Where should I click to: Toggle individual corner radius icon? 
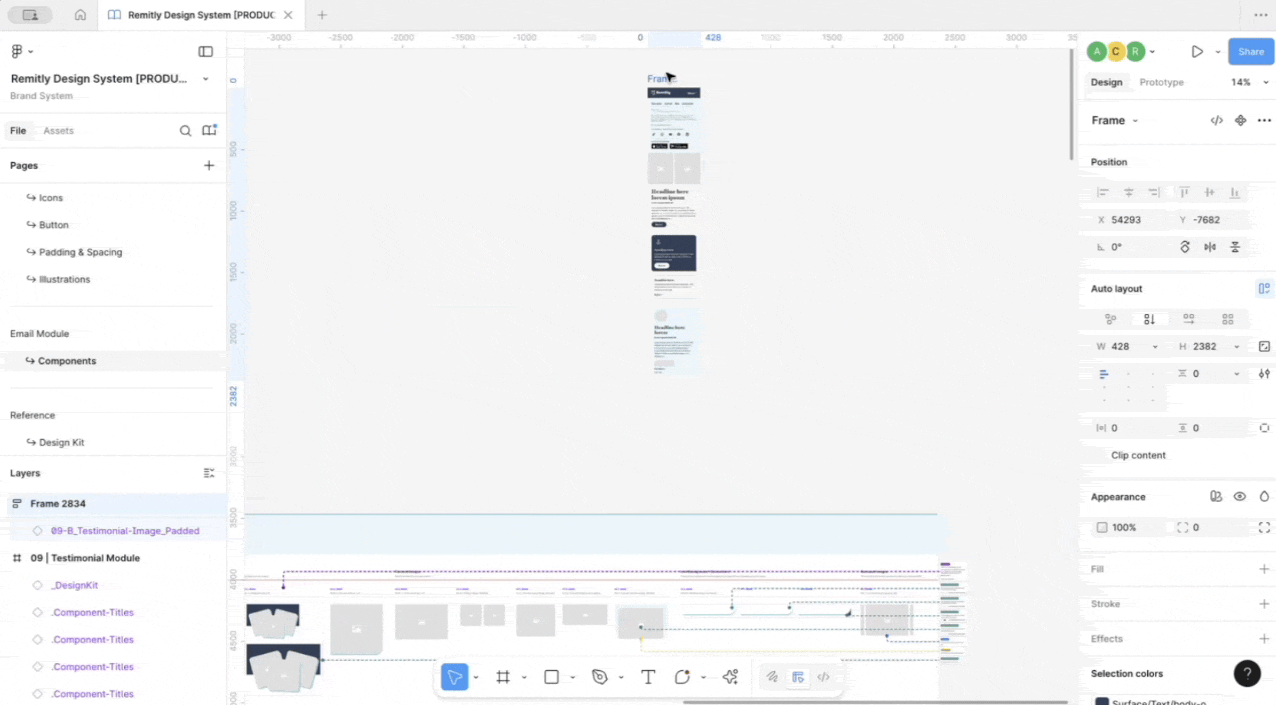point(1264,527)
